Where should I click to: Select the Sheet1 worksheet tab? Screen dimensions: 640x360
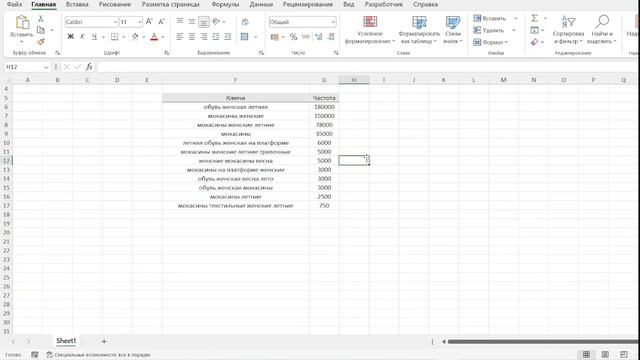pyautogui.click(x=66, y=341)
